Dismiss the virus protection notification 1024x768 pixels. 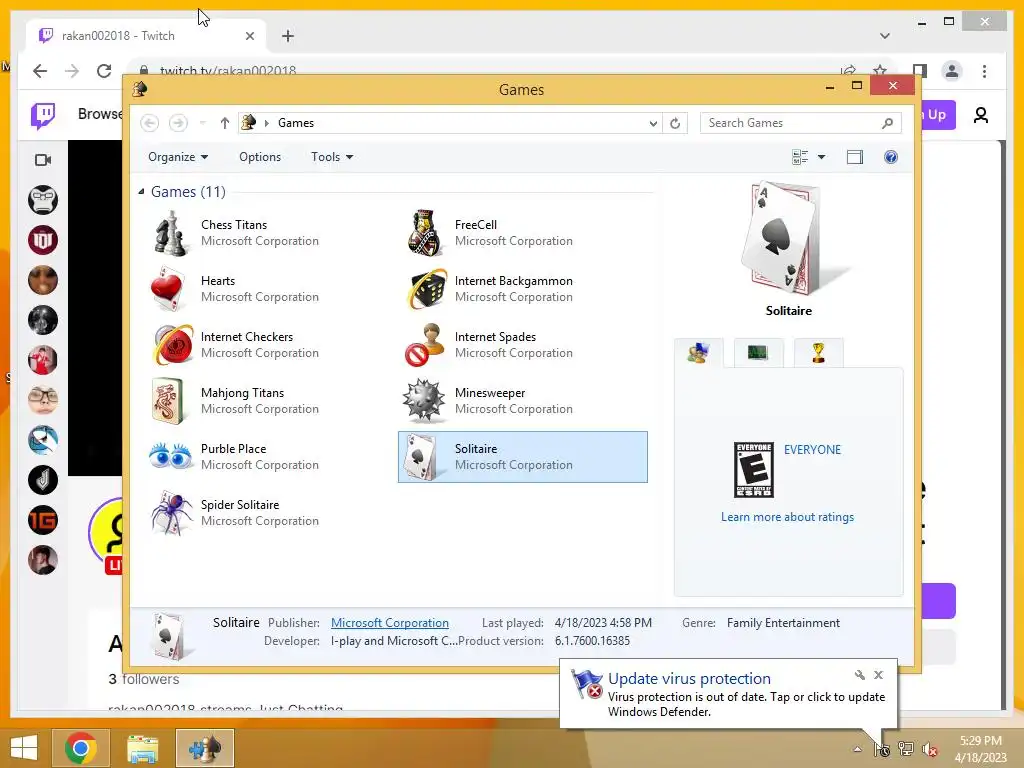pos(878,675)
